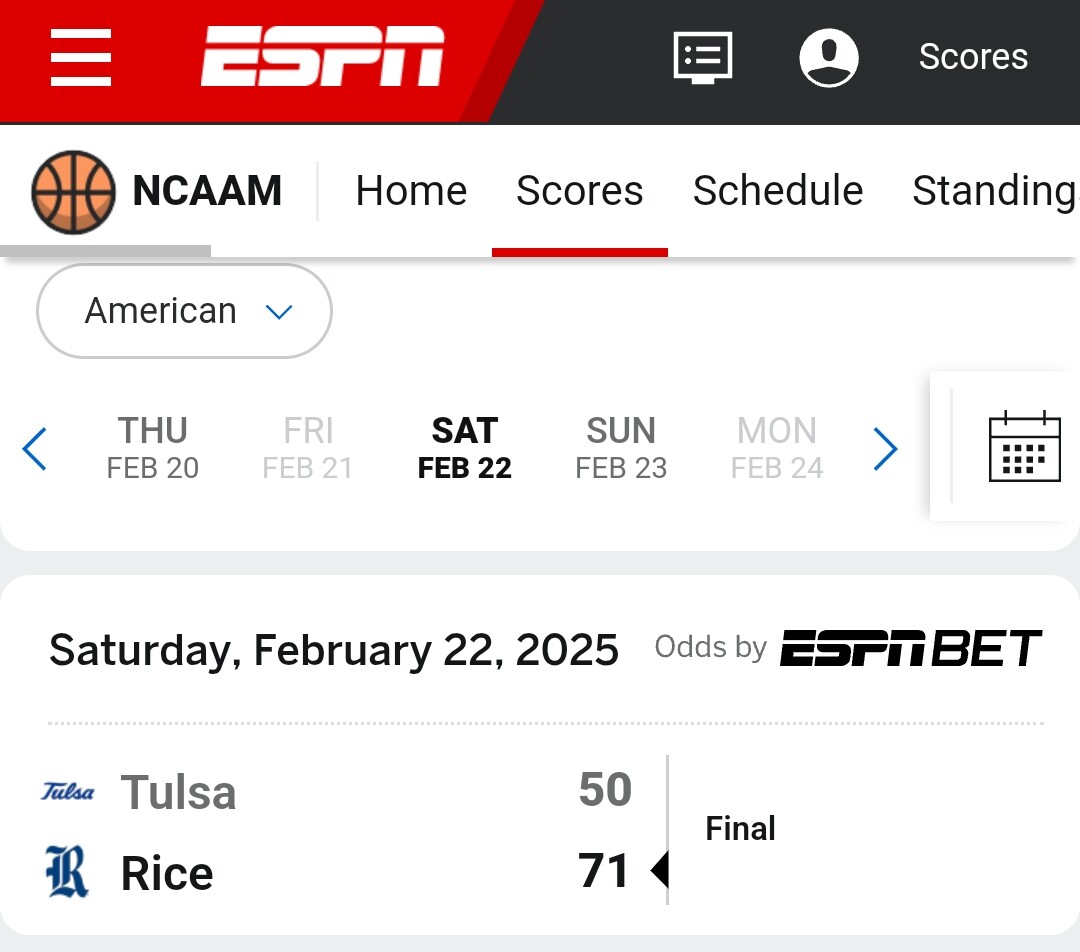Click the NCAAM basketball icon
1080x952 pixels.
coord(73,191)
